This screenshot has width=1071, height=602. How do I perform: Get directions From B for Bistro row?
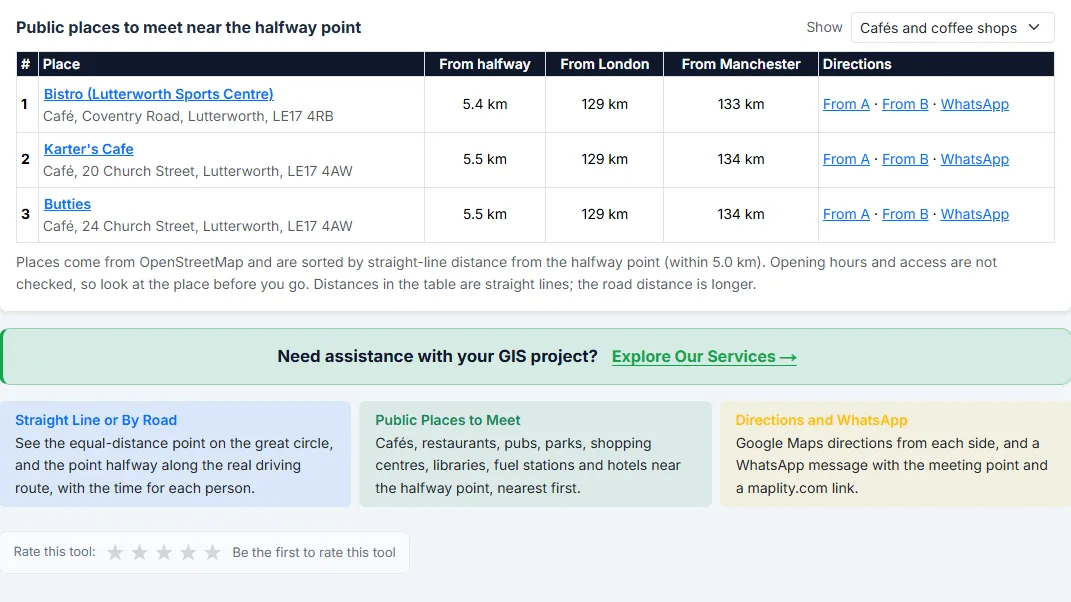(905, 105)
